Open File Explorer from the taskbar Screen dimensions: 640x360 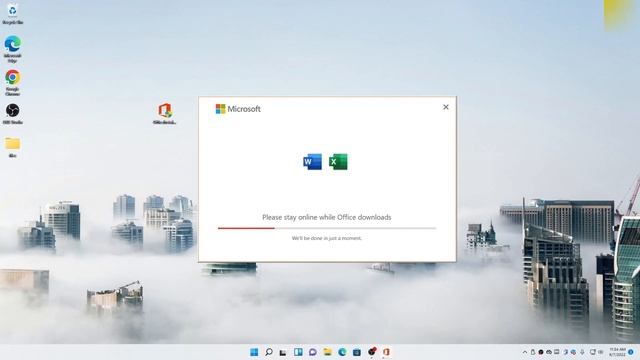pyautogui.click(x=327, y=352)
